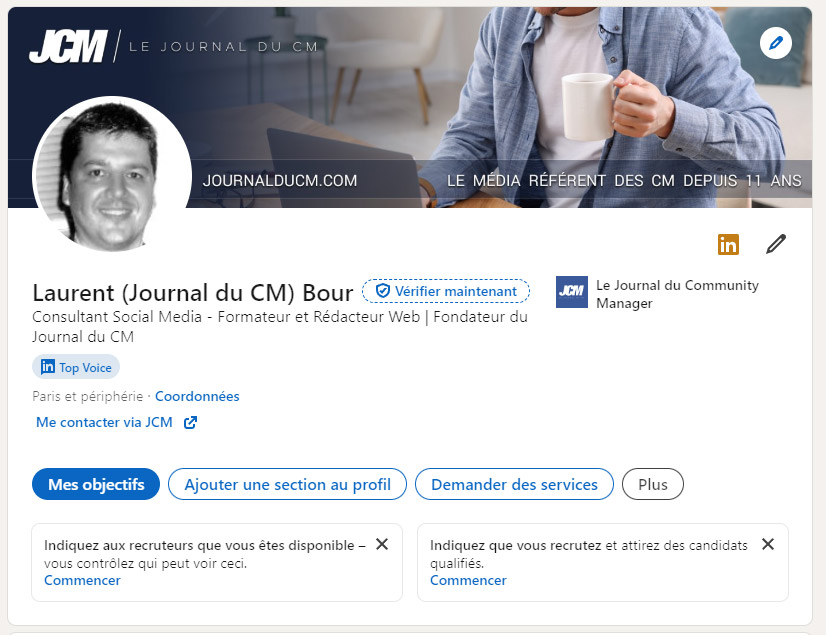Dismiss the recruiters availability card
826x635 pixels.
pos(382,544)
